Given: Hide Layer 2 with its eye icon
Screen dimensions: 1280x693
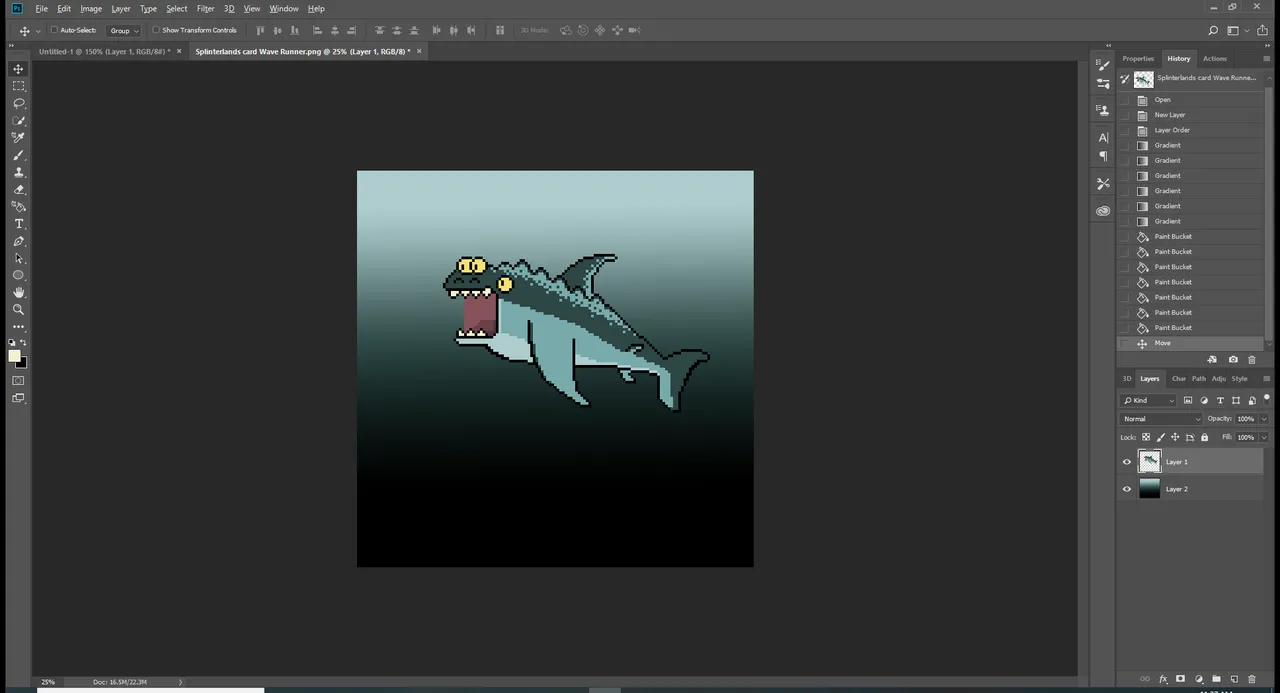Looking at the screenshot, I should 1127,489.
